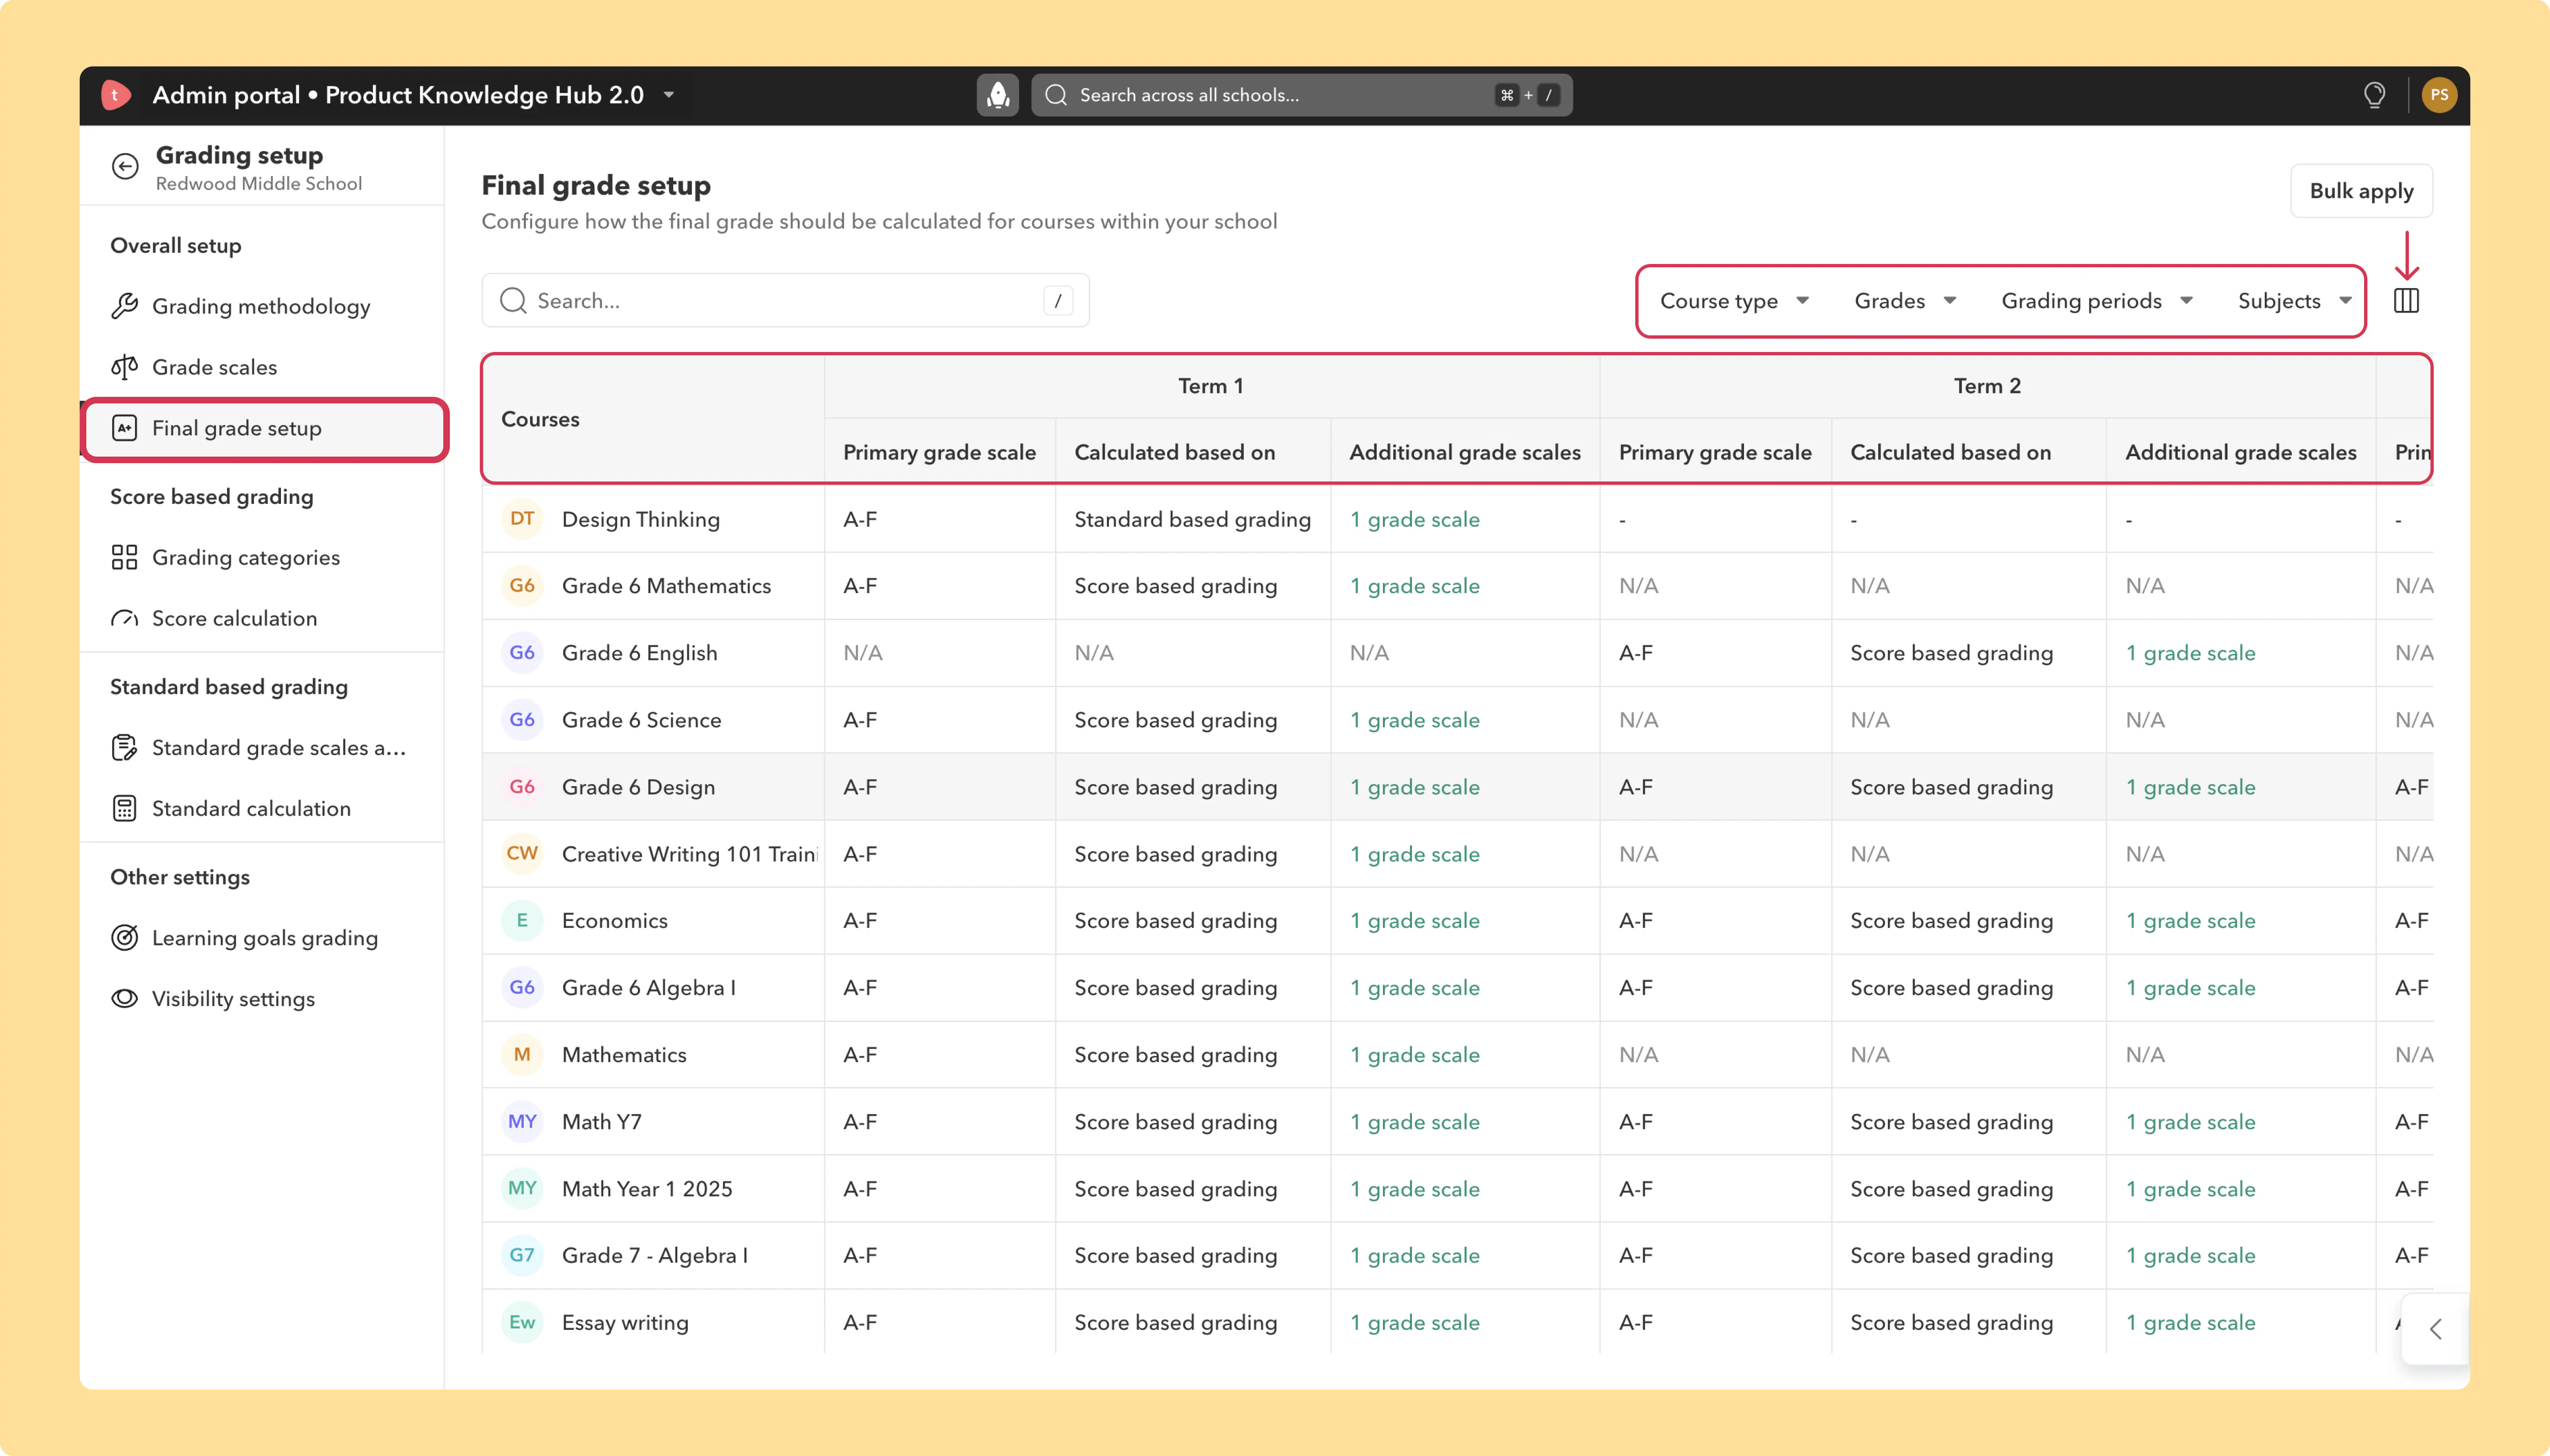
Task: Navigate to Score calculation
Action: coord(262,618)
